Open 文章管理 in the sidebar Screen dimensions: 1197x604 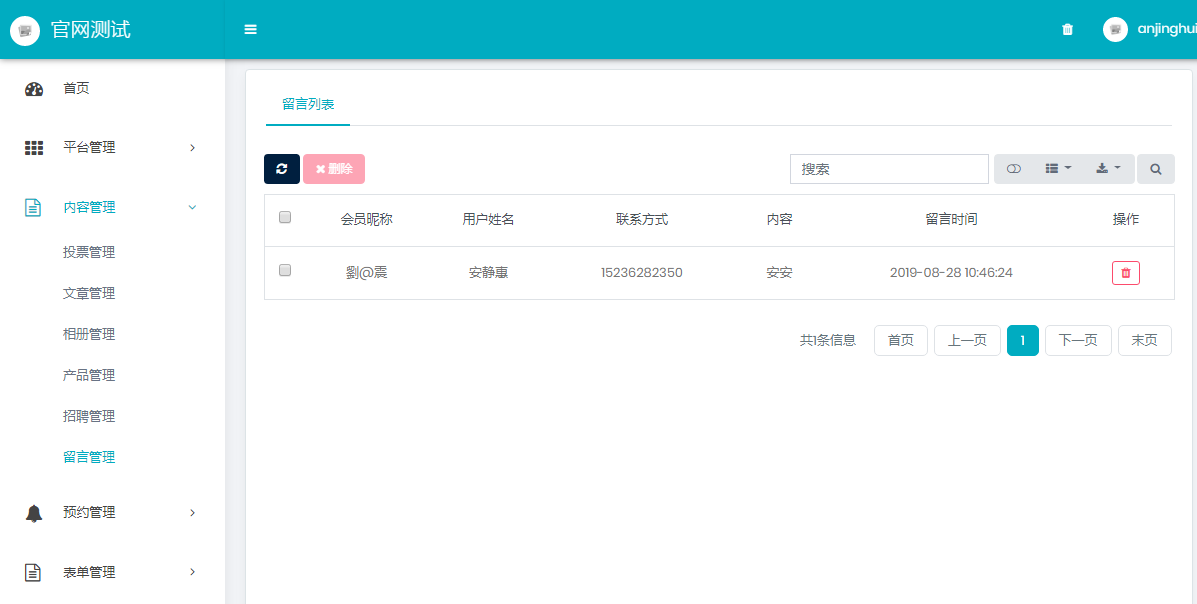pyautogui.click(x=89, y=293)
